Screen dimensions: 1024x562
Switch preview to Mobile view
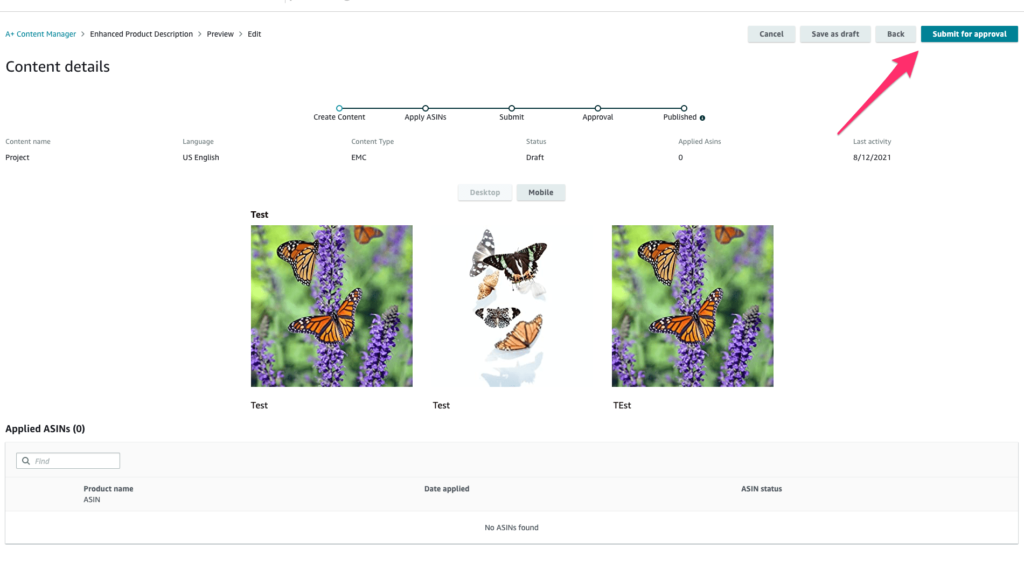click(x=541, y=193)
